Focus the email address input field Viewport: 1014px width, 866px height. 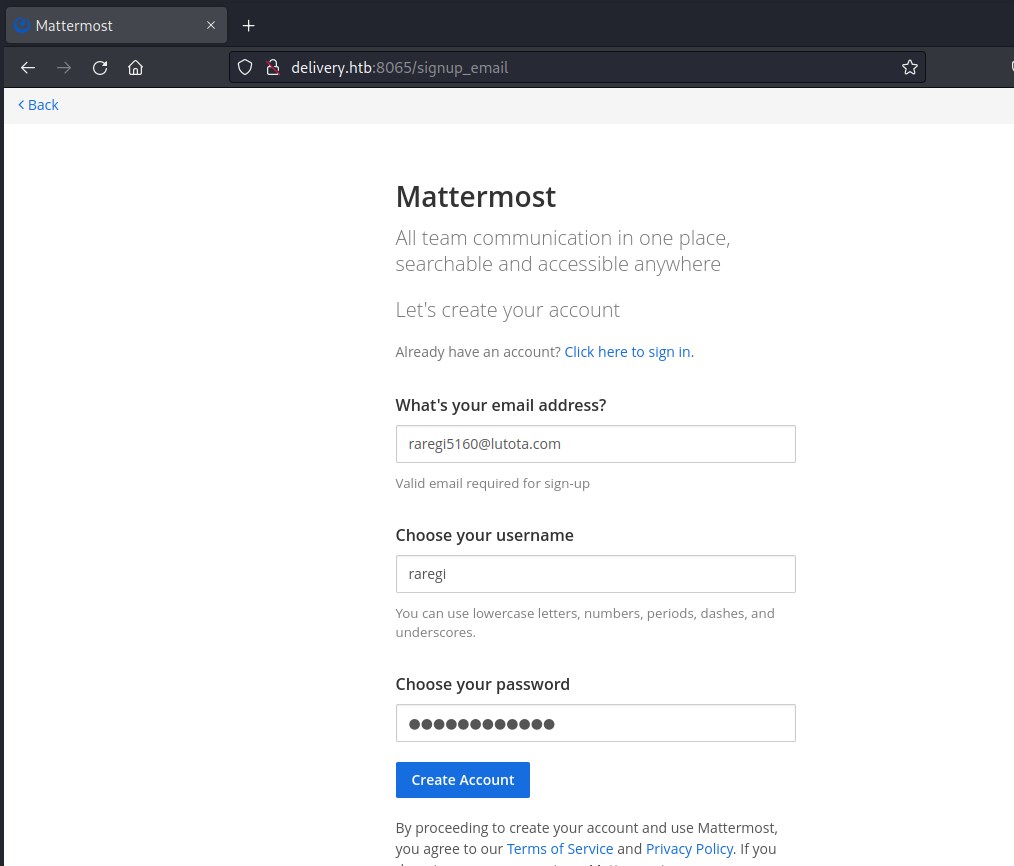pos(595,444)
